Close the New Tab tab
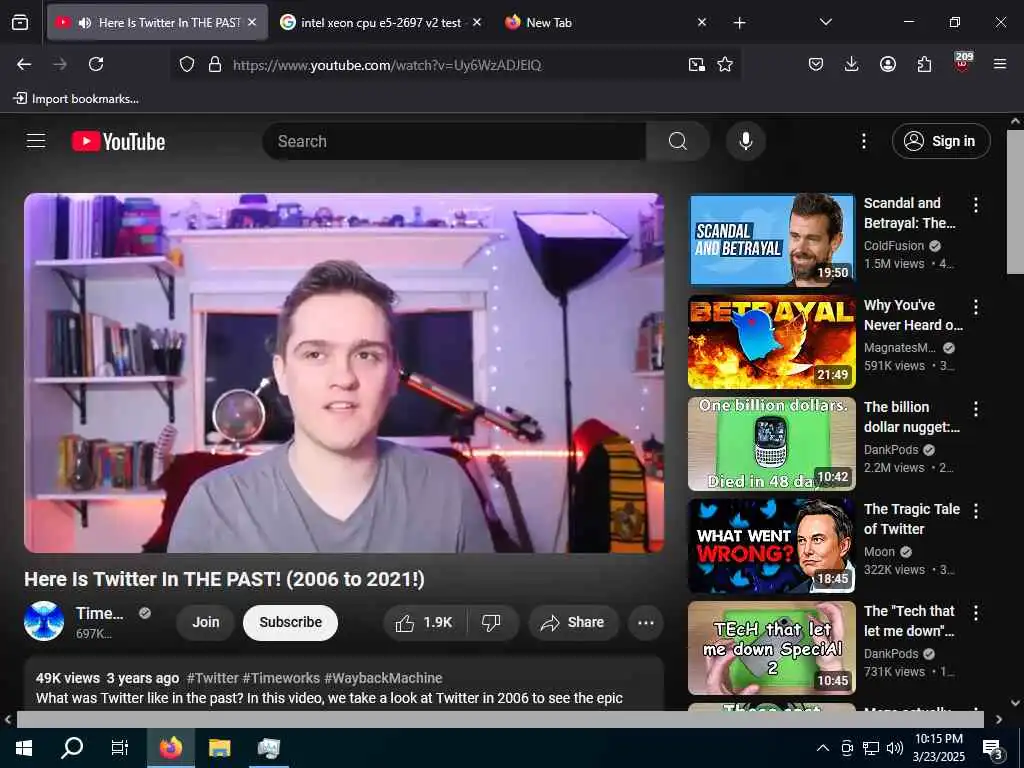 (701, 22)
